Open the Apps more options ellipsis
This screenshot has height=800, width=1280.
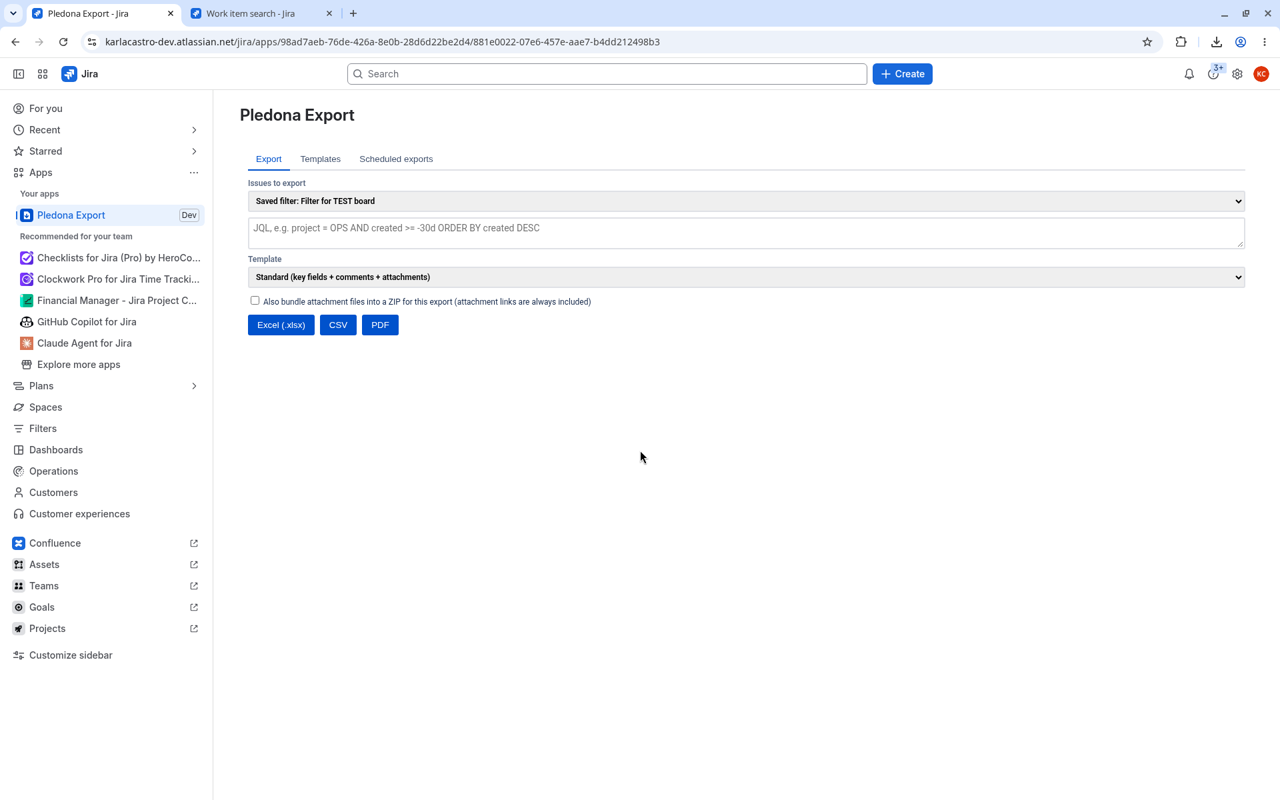[x=194, y=173]
